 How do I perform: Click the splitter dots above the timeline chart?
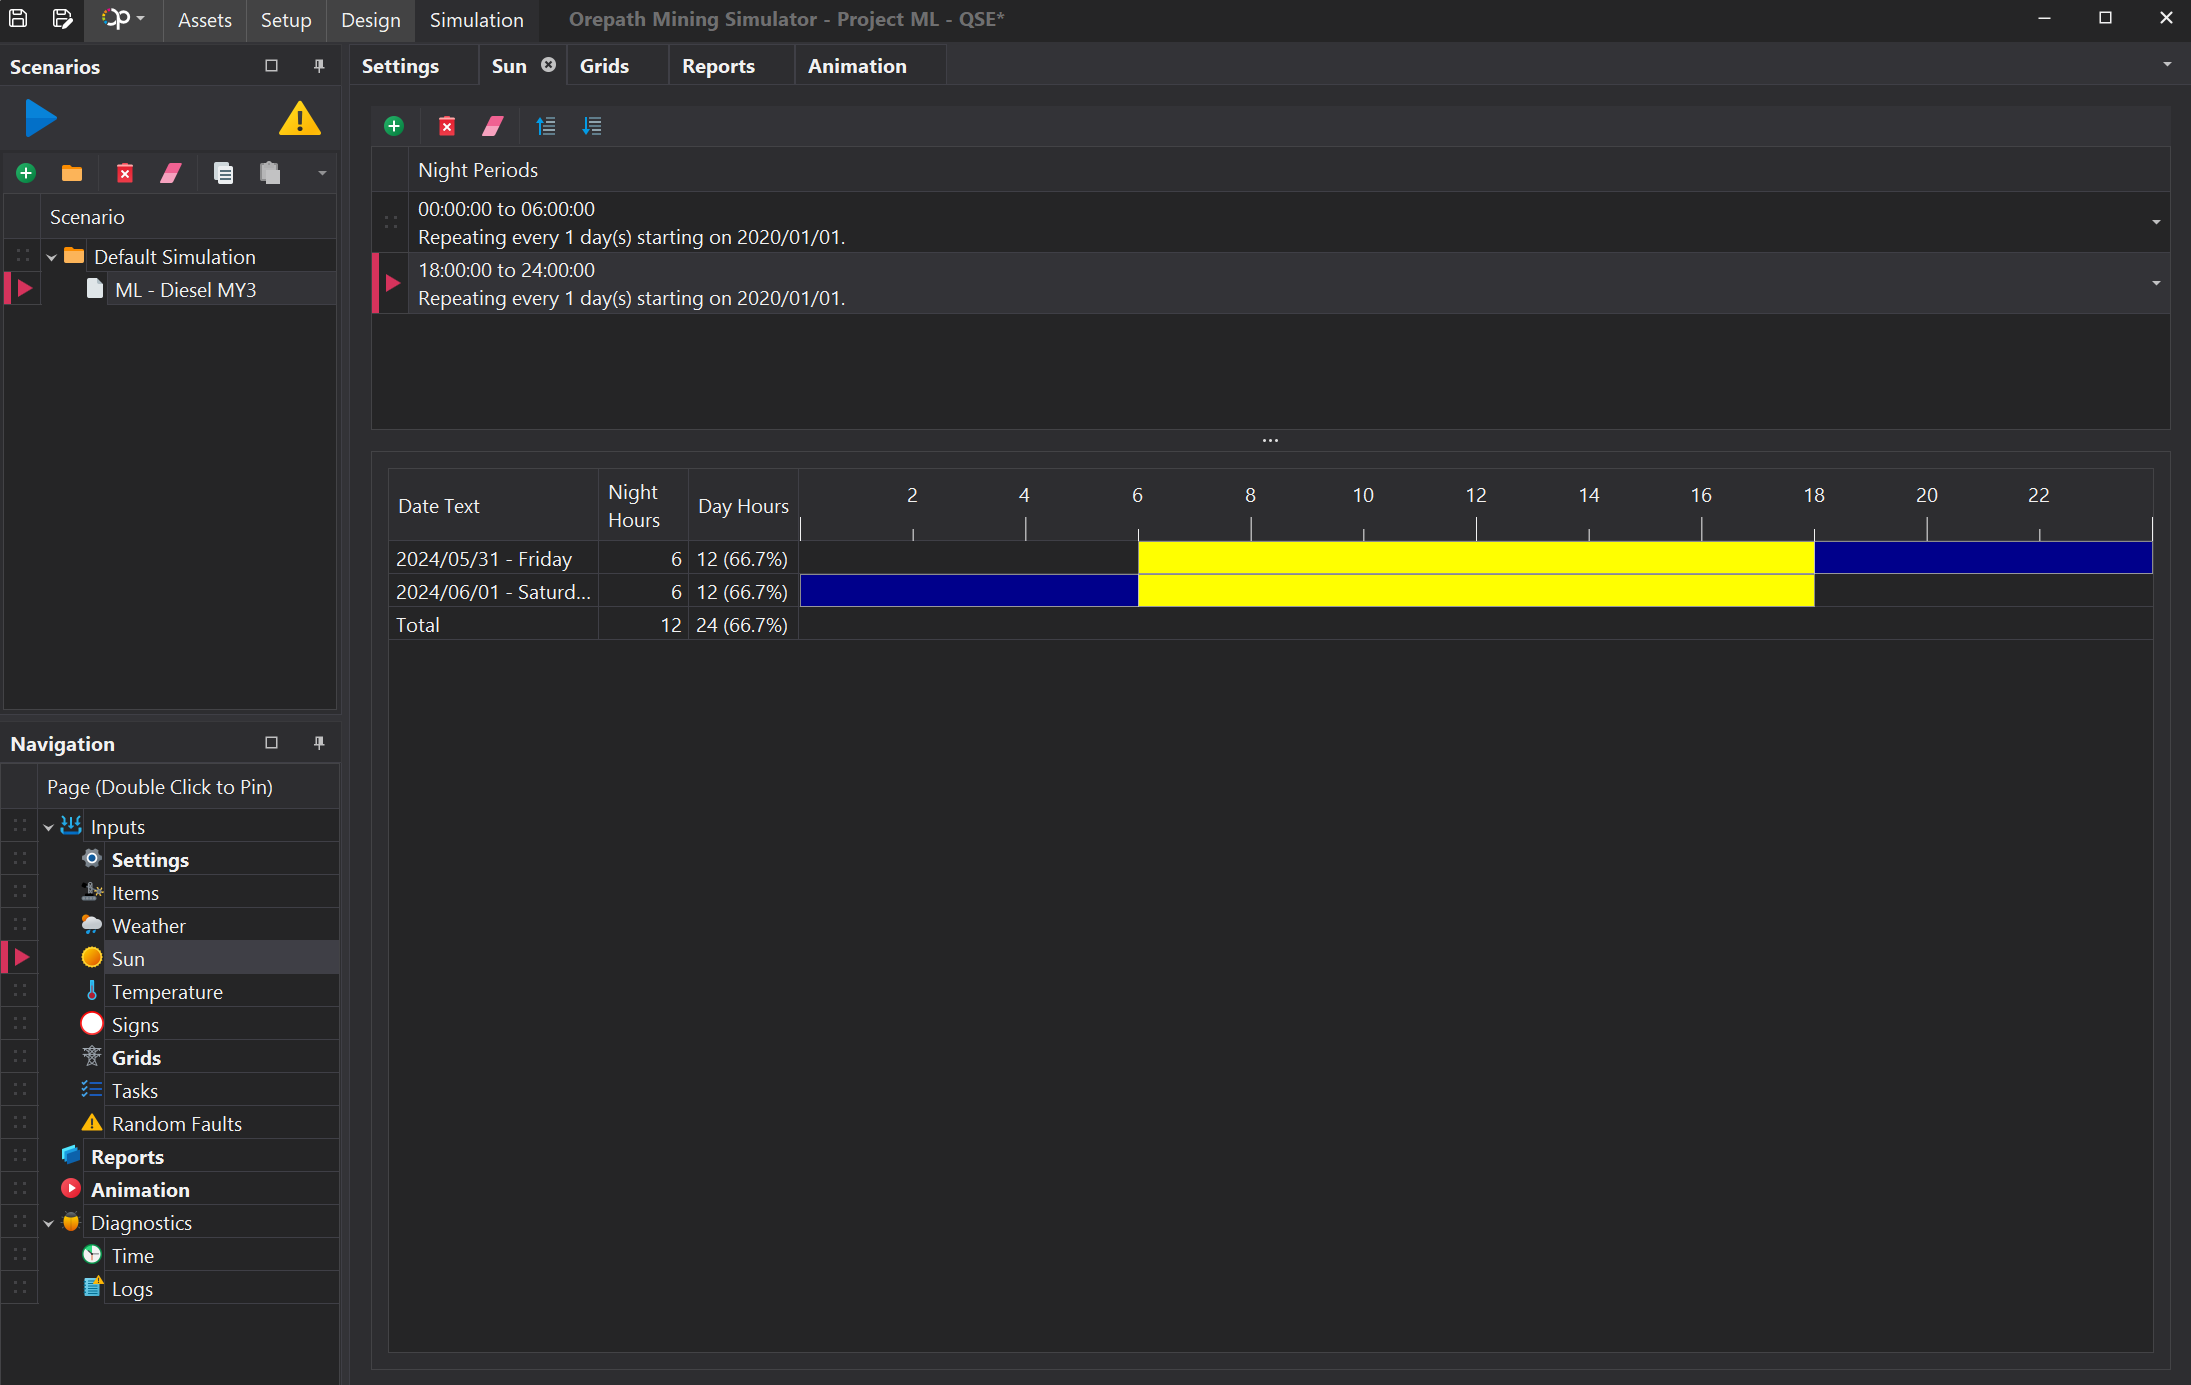click(1270, 440)
